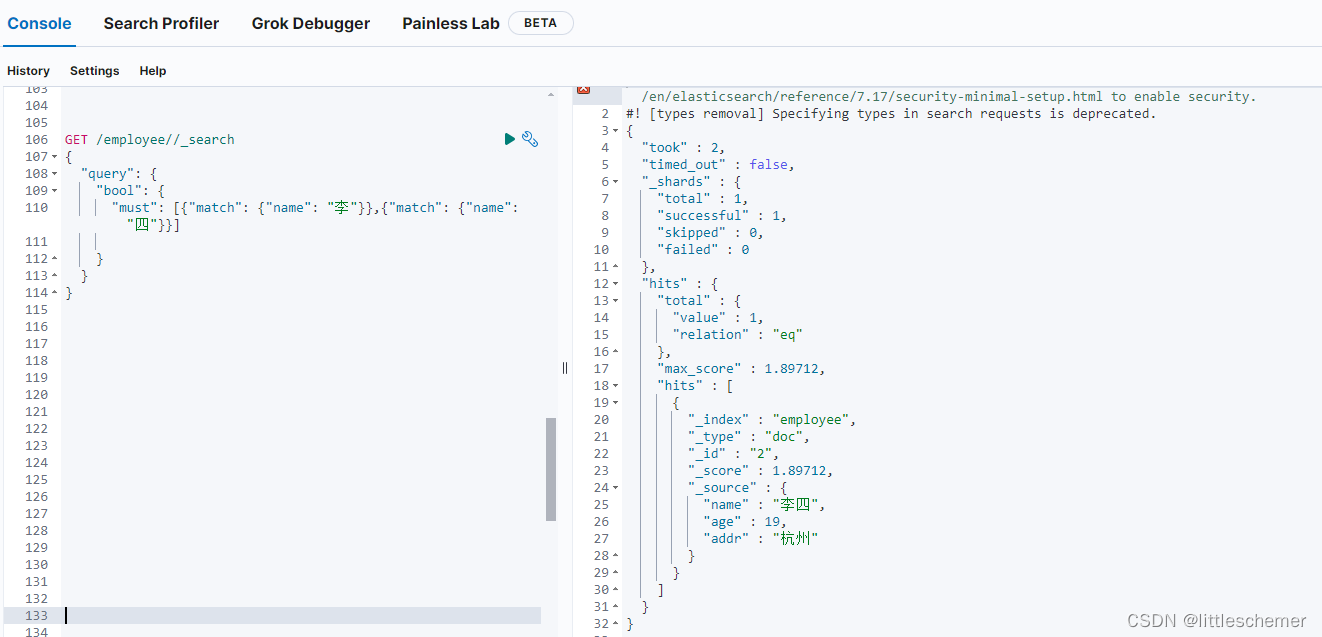The image size is (1322, 637).
Task: Open the wrench request options icon
Action: [x=530, y=139]
